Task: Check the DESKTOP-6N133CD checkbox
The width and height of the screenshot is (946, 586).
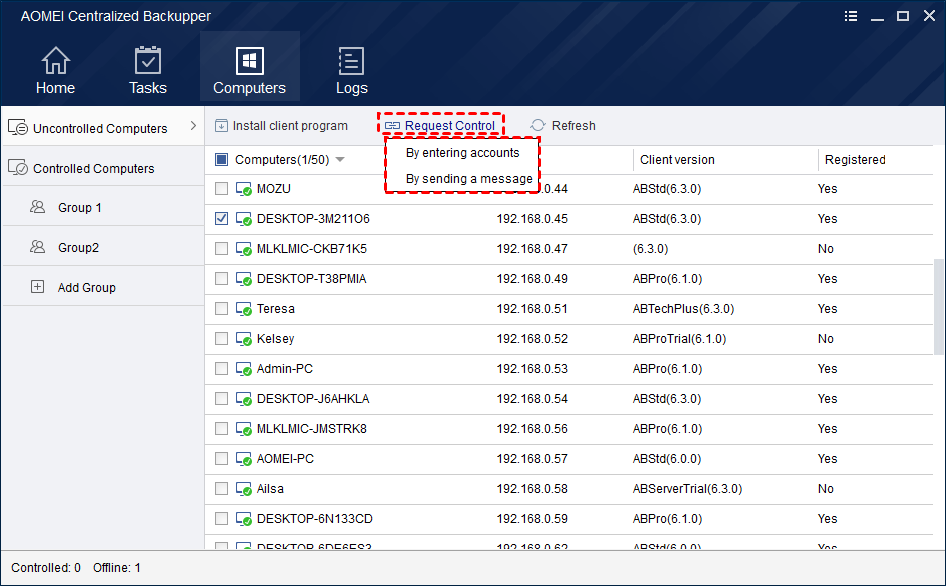Action: [x=221, y=518]
